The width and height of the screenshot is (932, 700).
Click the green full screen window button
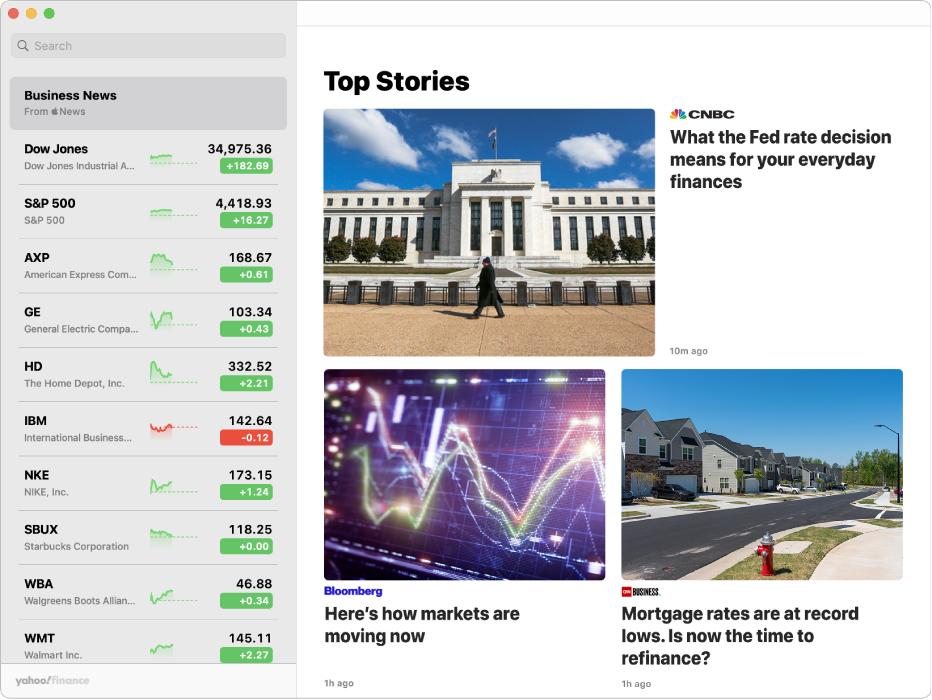pyautogui.click(x=49, y=13)
